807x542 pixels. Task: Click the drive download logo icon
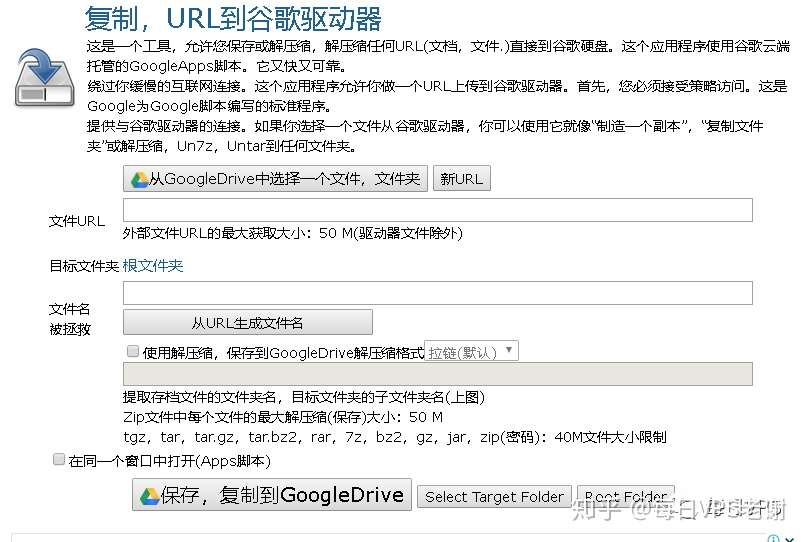(x=45, y=78)
